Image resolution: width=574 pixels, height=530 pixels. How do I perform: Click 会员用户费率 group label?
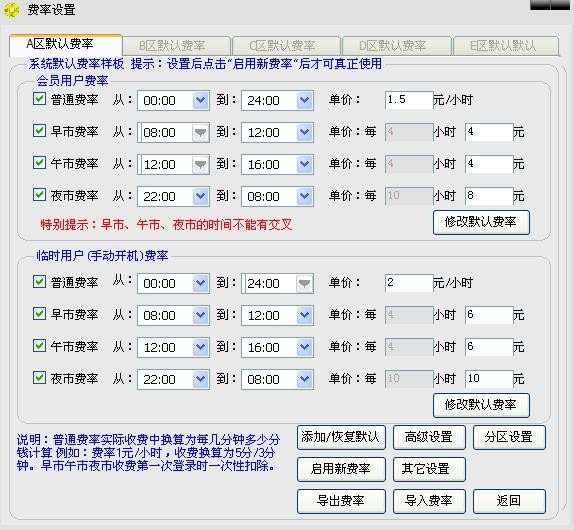click(72, 81)
